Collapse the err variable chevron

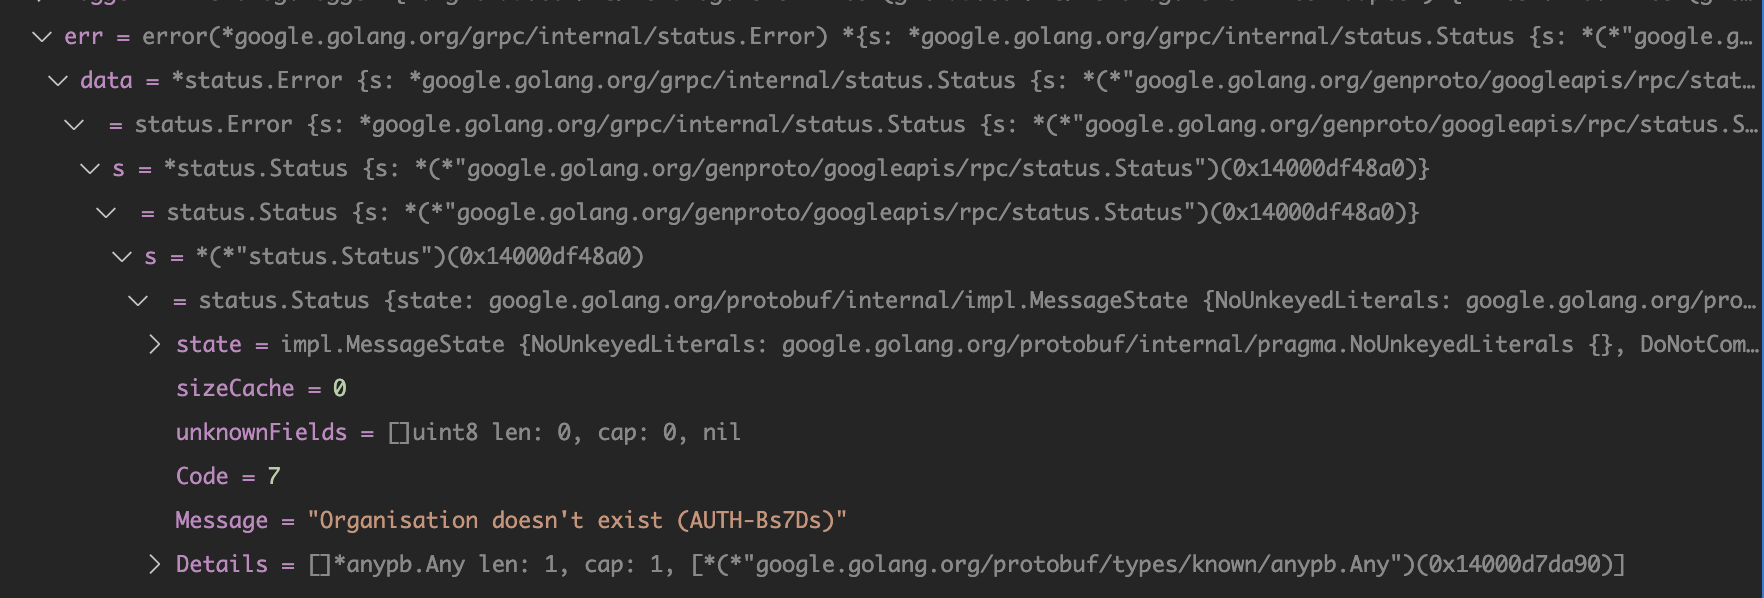point(42,37)
